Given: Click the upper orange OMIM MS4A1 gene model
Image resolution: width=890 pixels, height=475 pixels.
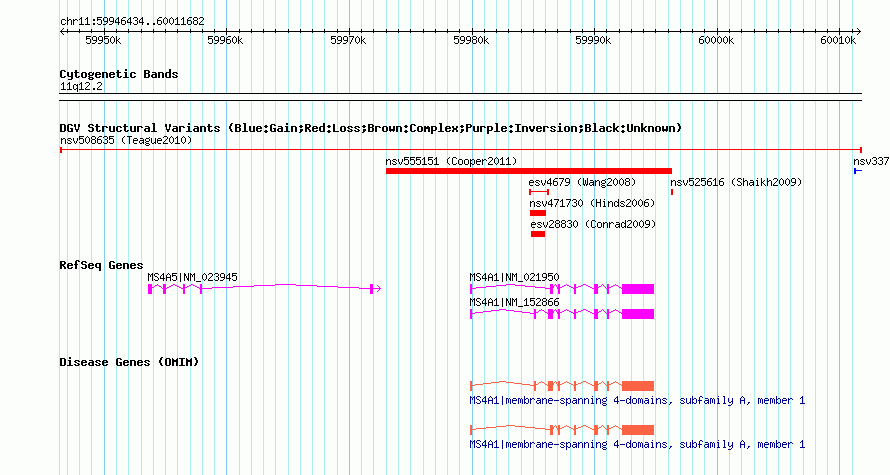Looking at the screenshot, I should click(562, 386).
